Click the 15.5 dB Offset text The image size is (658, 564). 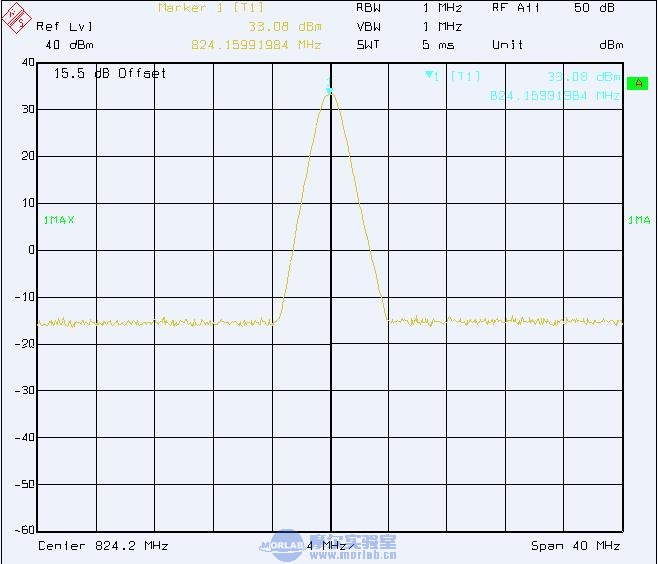(110, 73)
